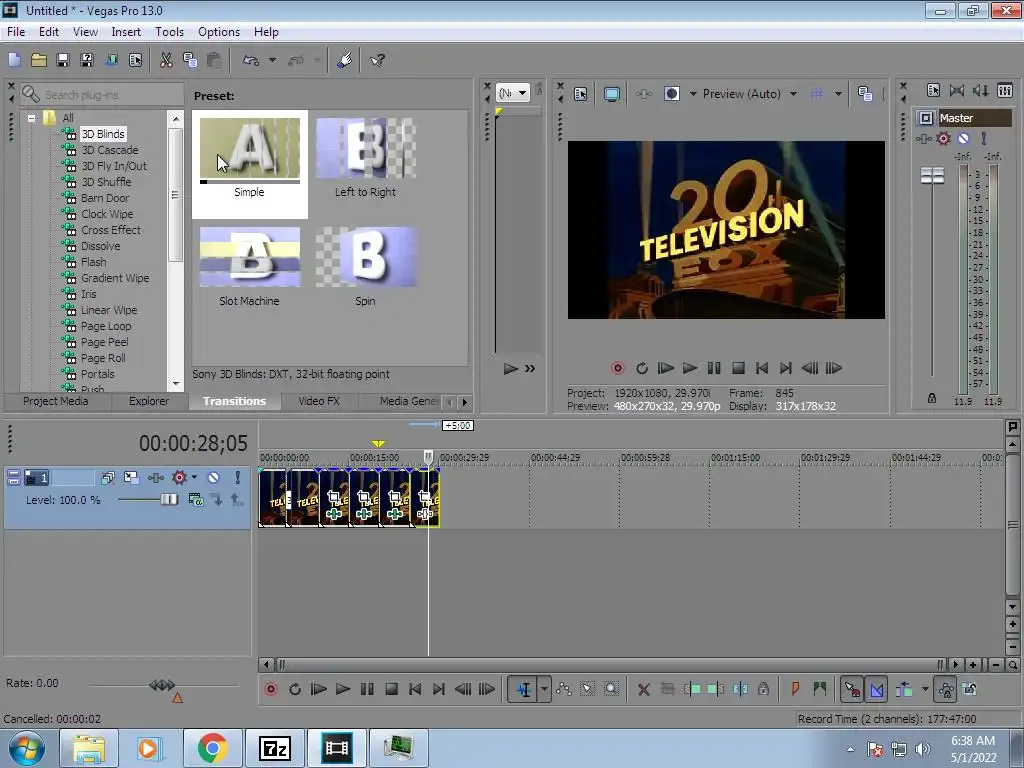Open a project with the folder icon
The width and height of the screenshot is (1024, 768).
click(39, 60)
